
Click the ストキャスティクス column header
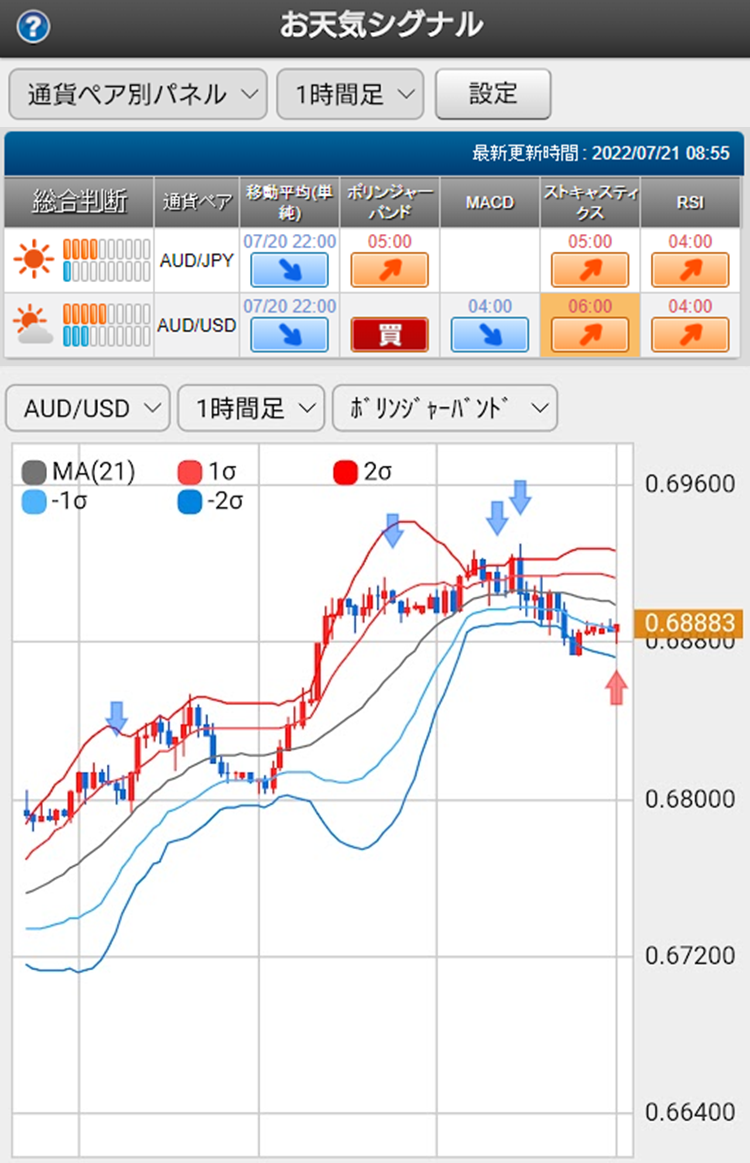(x=590, y=202)
